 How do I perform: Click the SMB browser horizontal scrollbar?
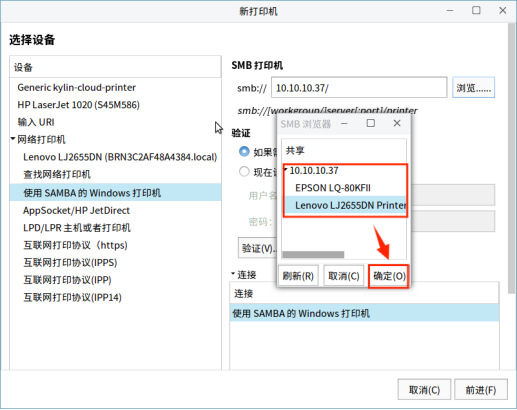[x=313, y=255]
